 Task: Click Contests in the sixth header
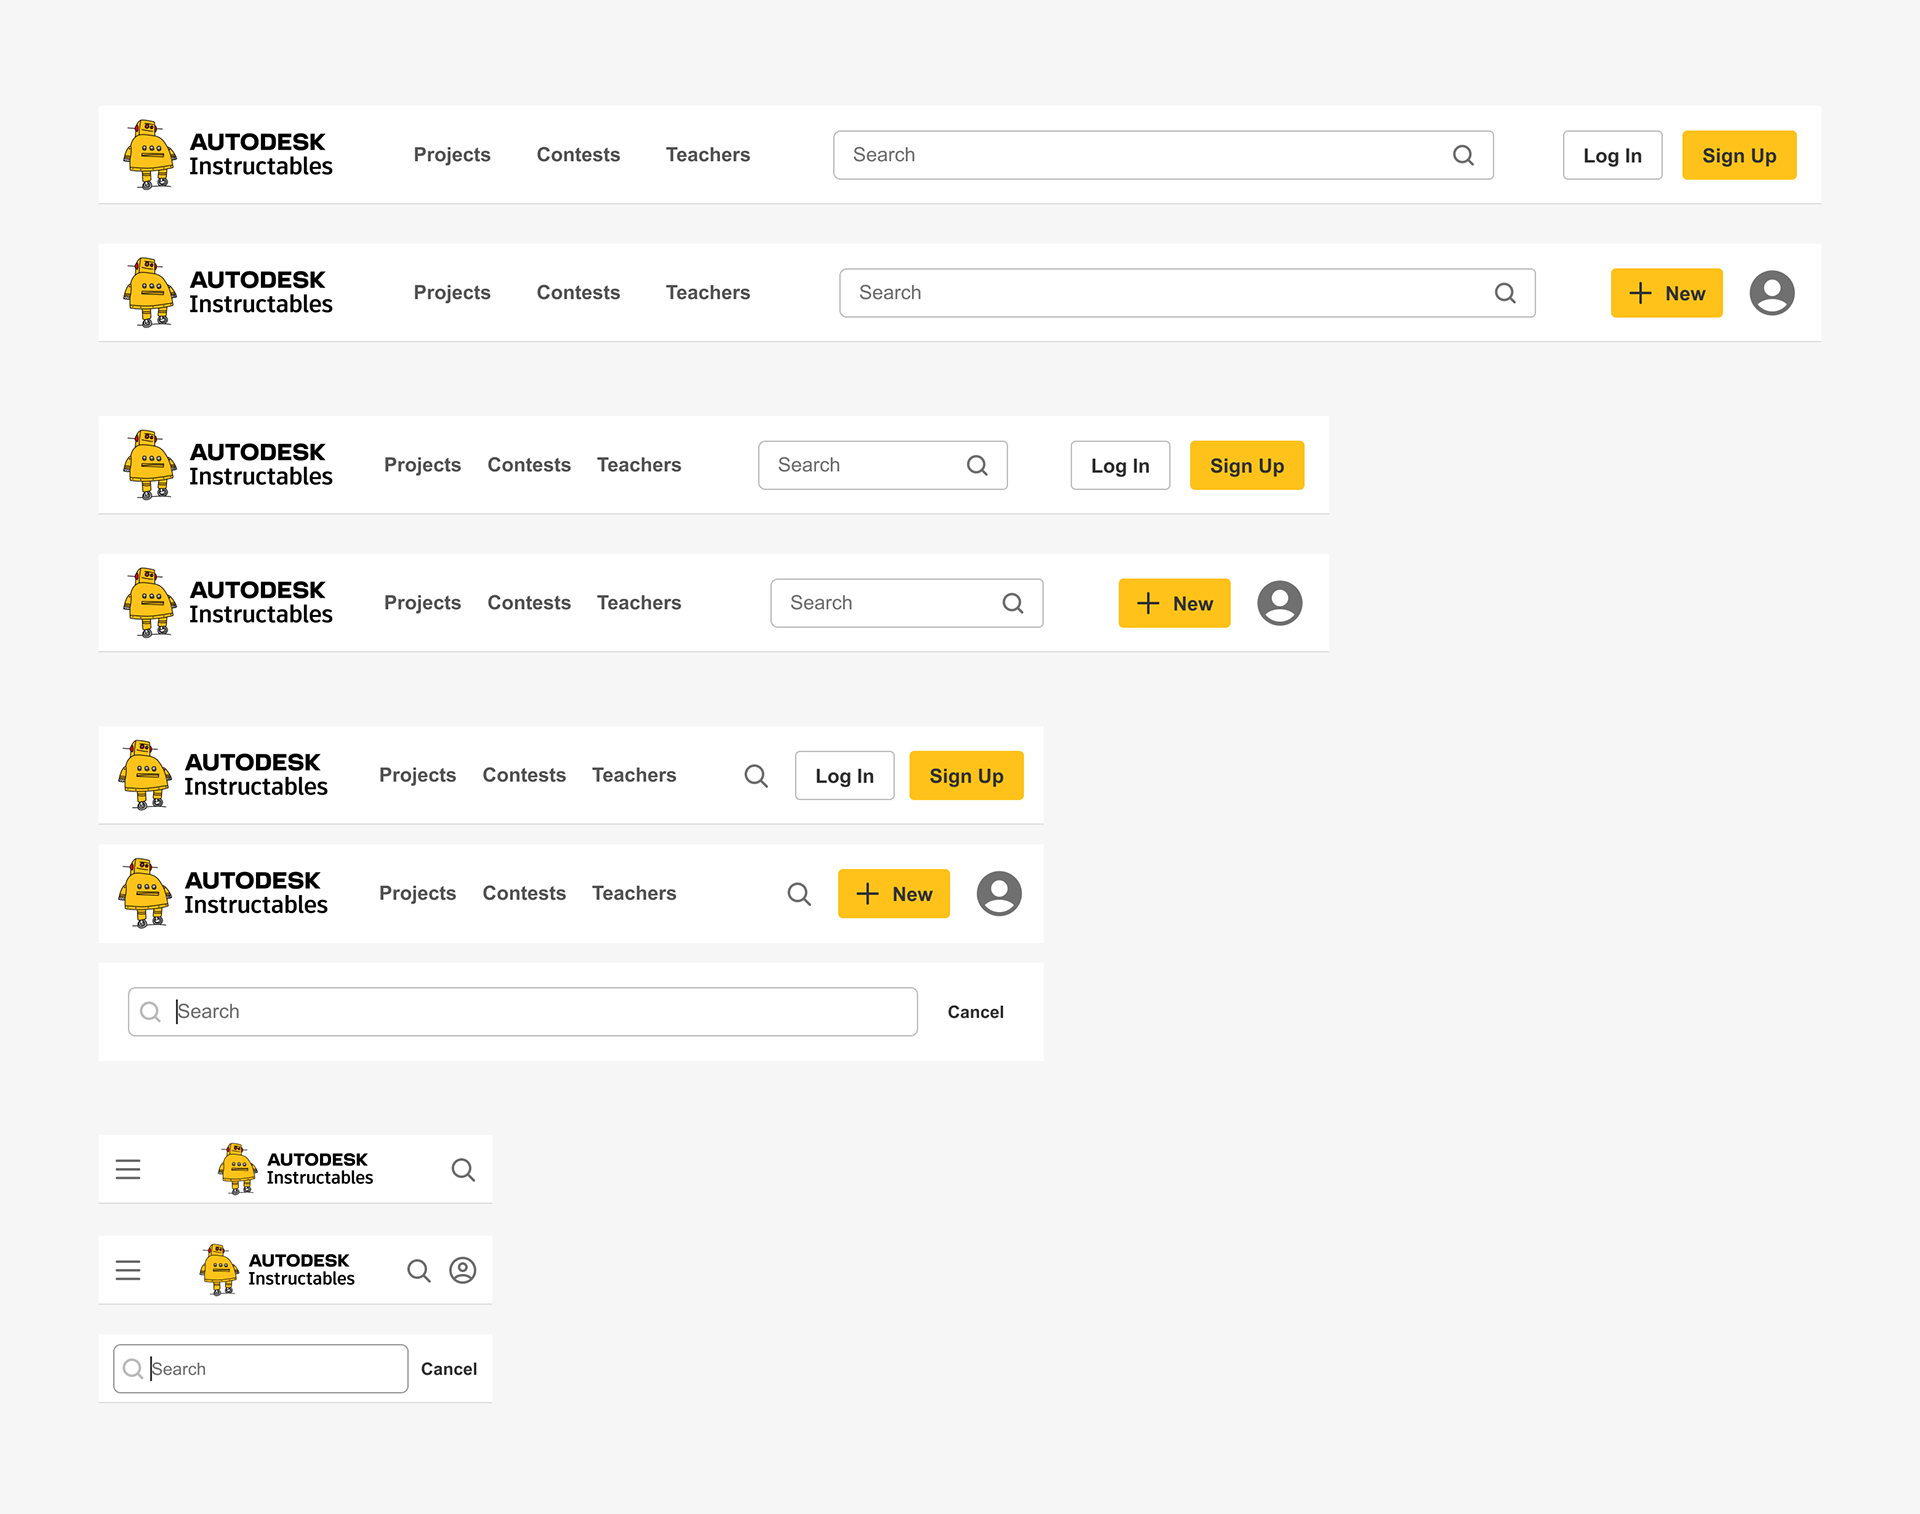coord(524,893)
